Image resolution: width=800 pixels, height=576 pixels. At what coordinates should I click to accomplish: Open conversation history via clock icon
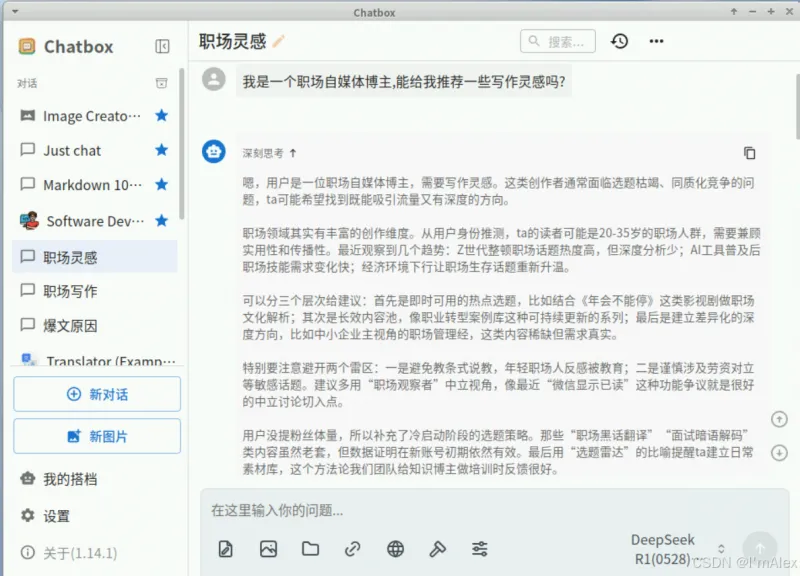point(620,41)
